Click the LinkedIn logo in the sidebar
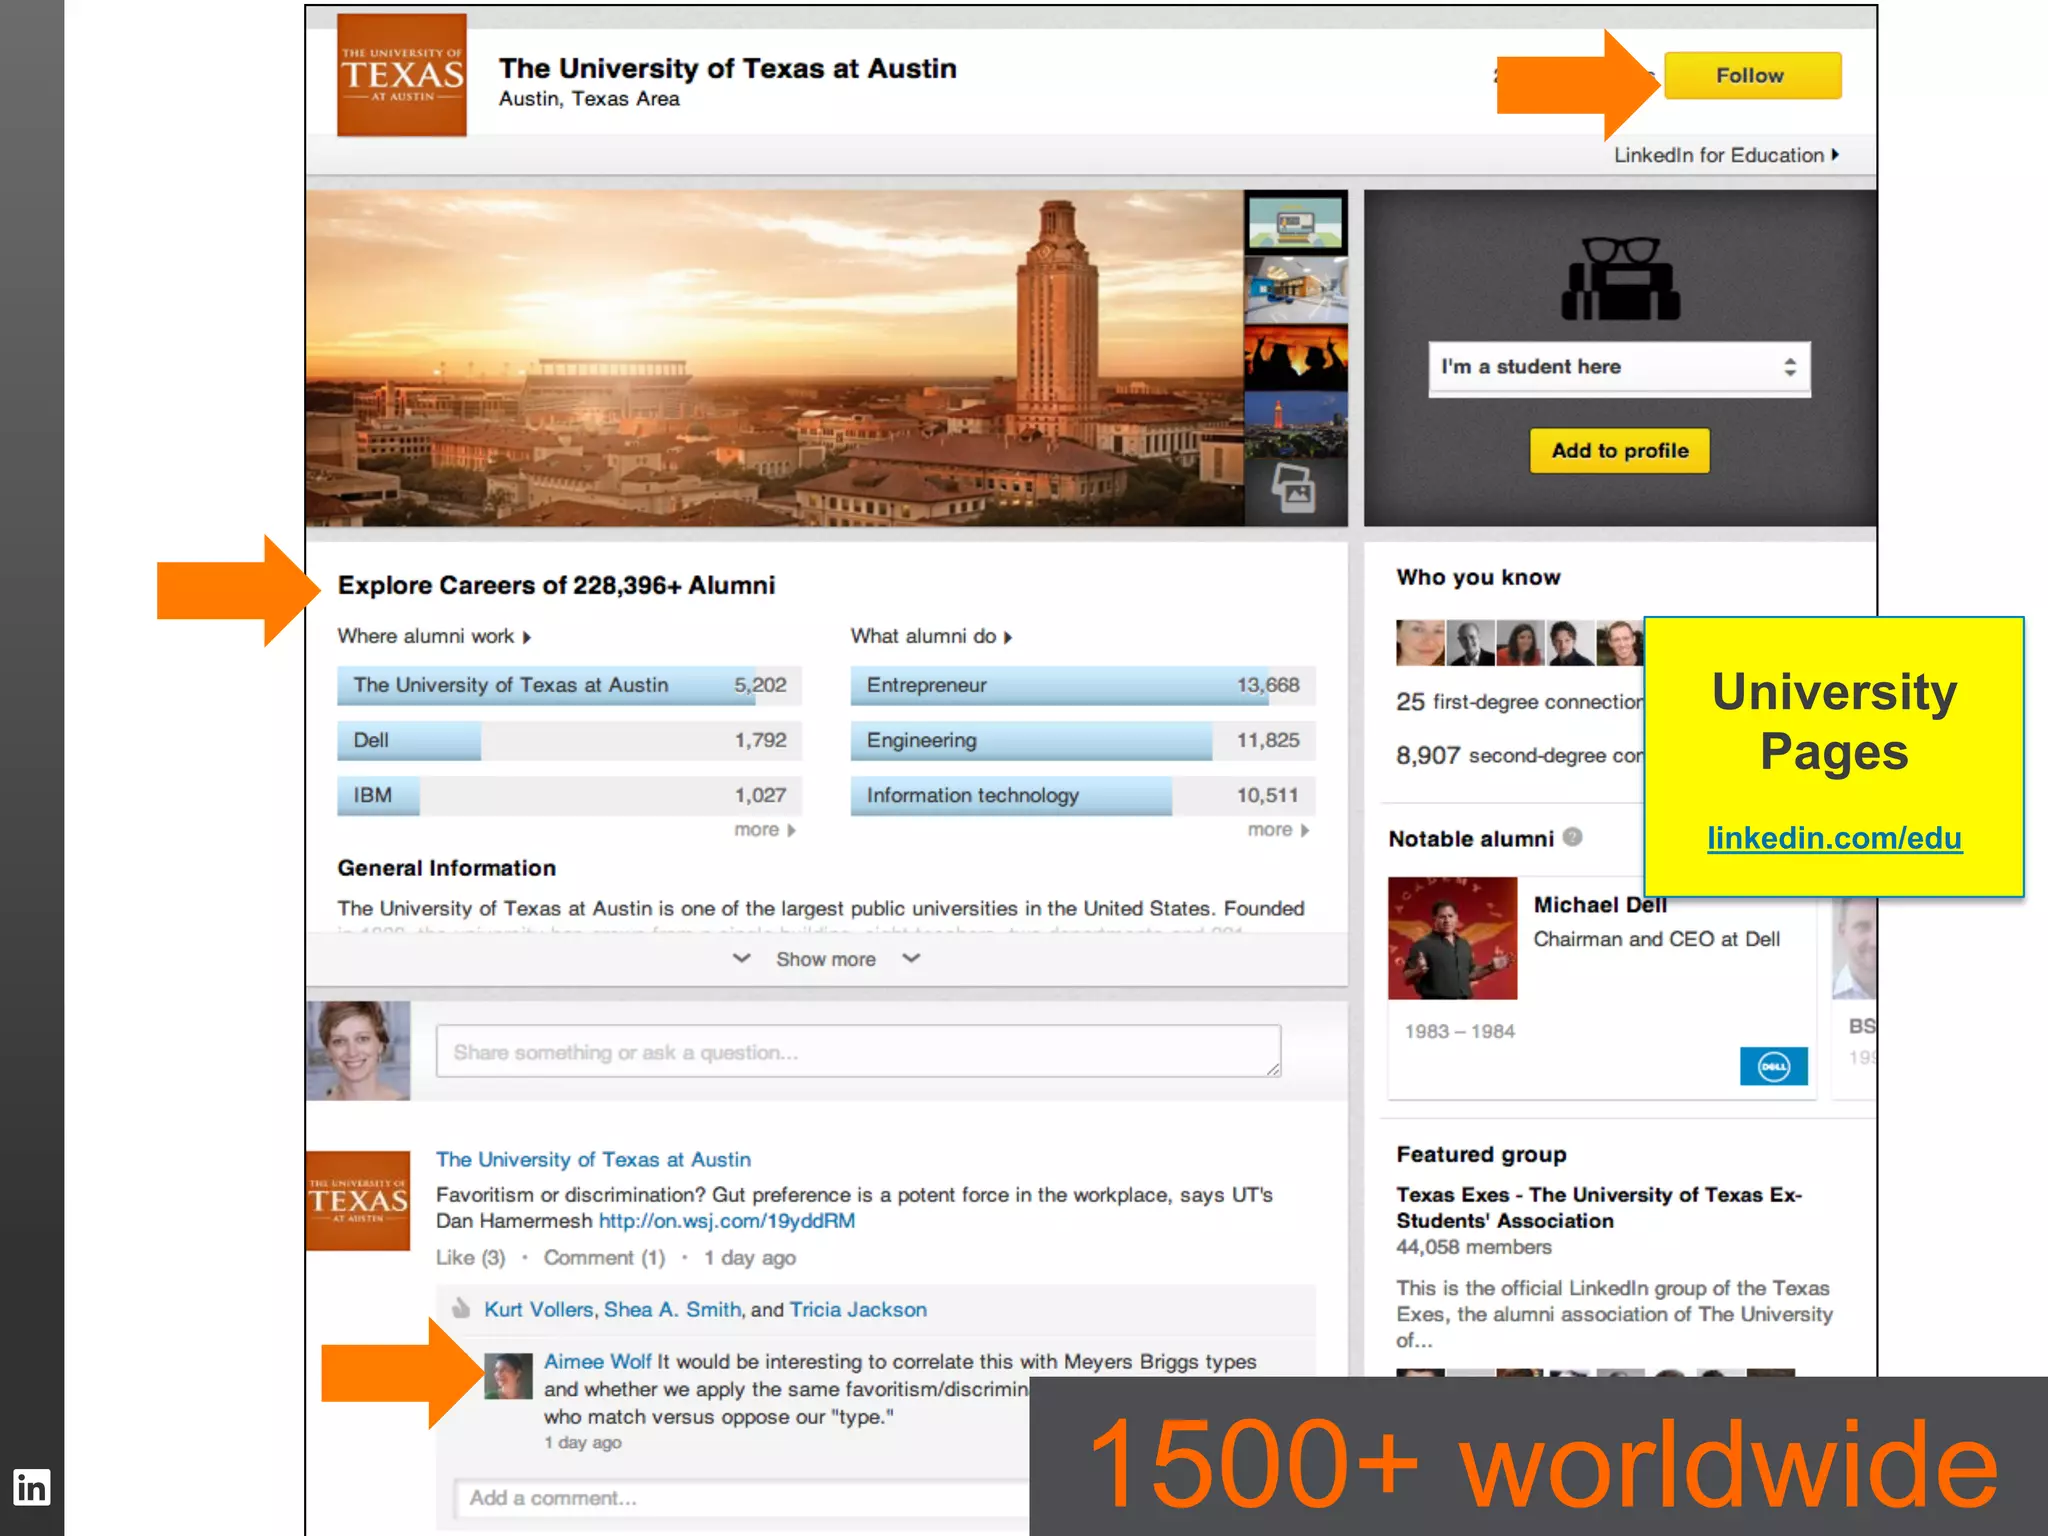This screenshot has height=1536, width=2048. pyautogui.click(x=32, y=1487)
